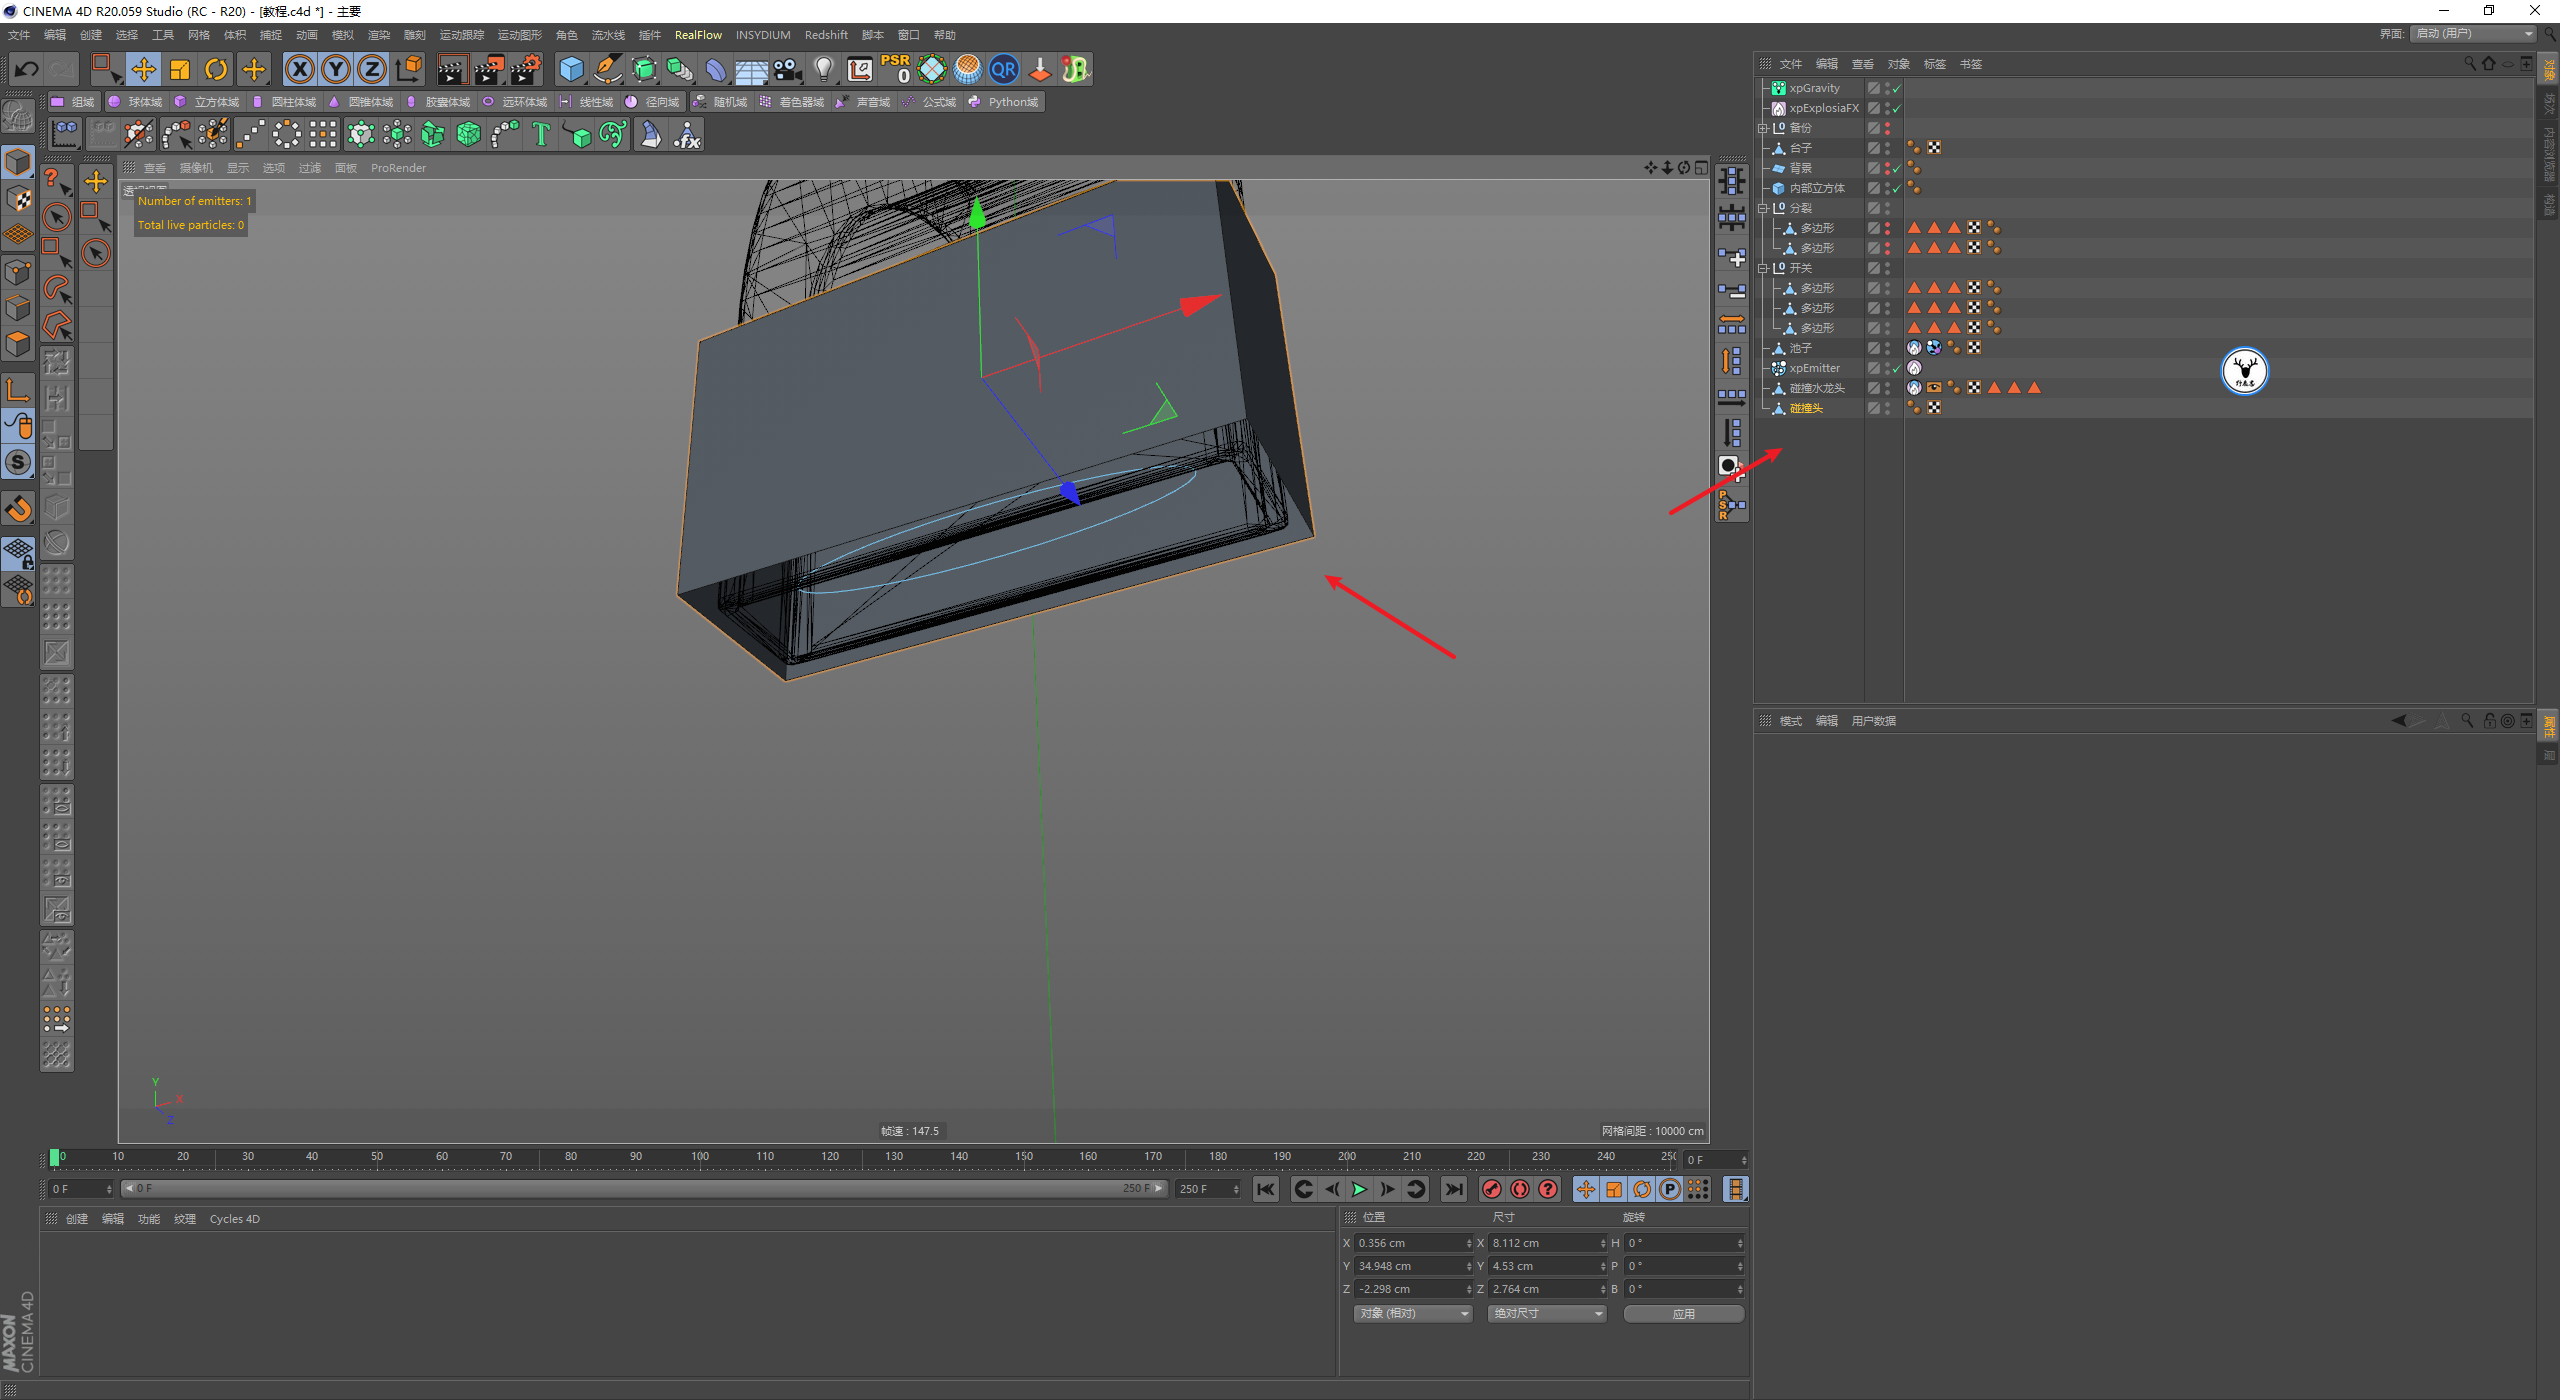Select the Rotate tool
The height and width of the screenshot is (1400, 2560).
216,69
